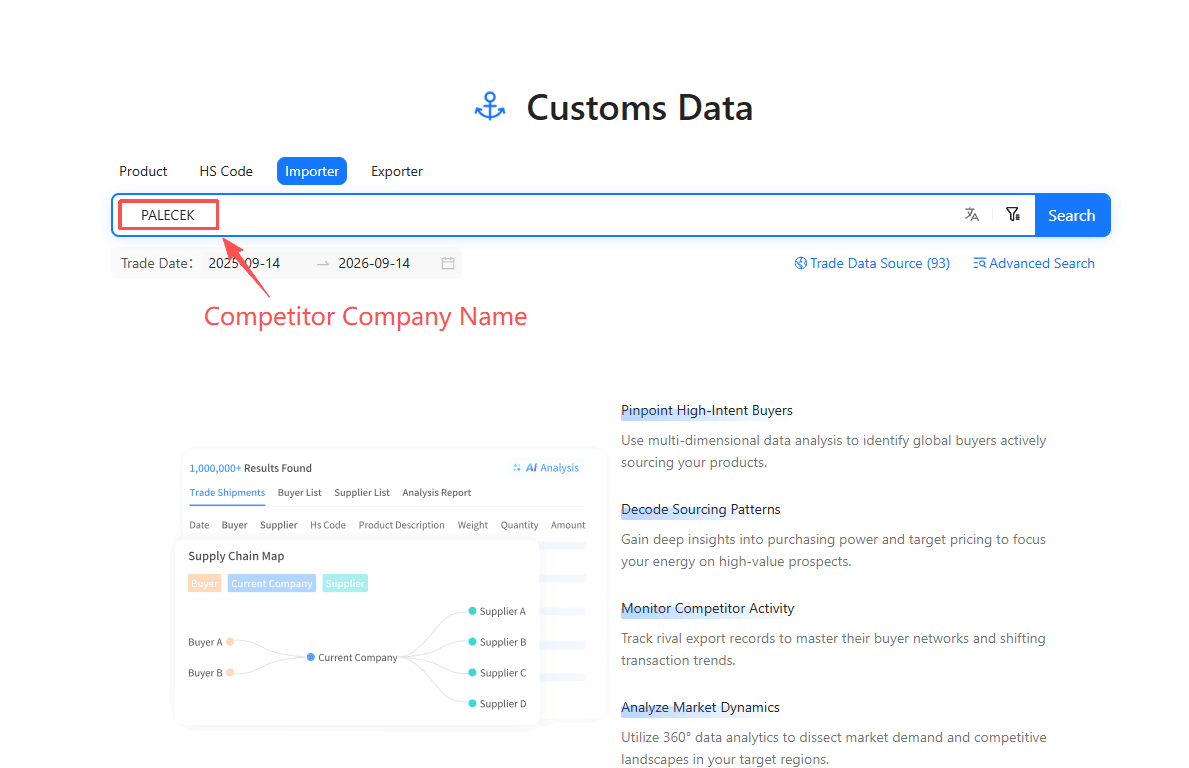Click the 1,000,000+ Results Found text
Image resolution: width=1189 pixels, height=768 pixels.
250,468
